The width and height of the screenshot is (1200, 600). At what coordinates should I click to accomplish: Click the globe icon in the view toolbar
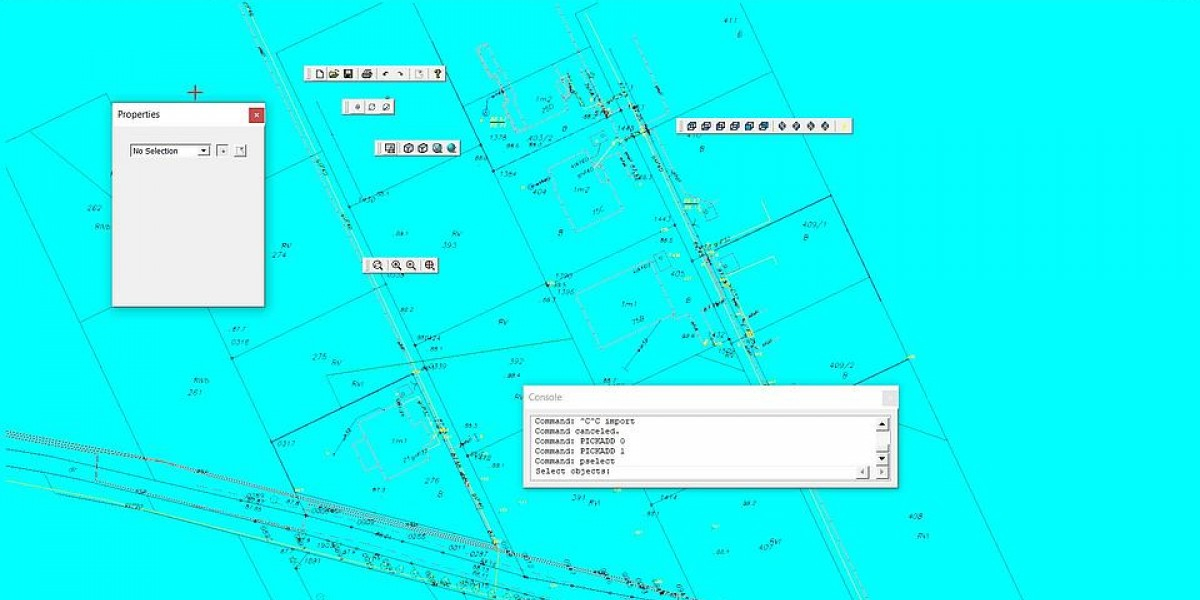coord(452,148)
